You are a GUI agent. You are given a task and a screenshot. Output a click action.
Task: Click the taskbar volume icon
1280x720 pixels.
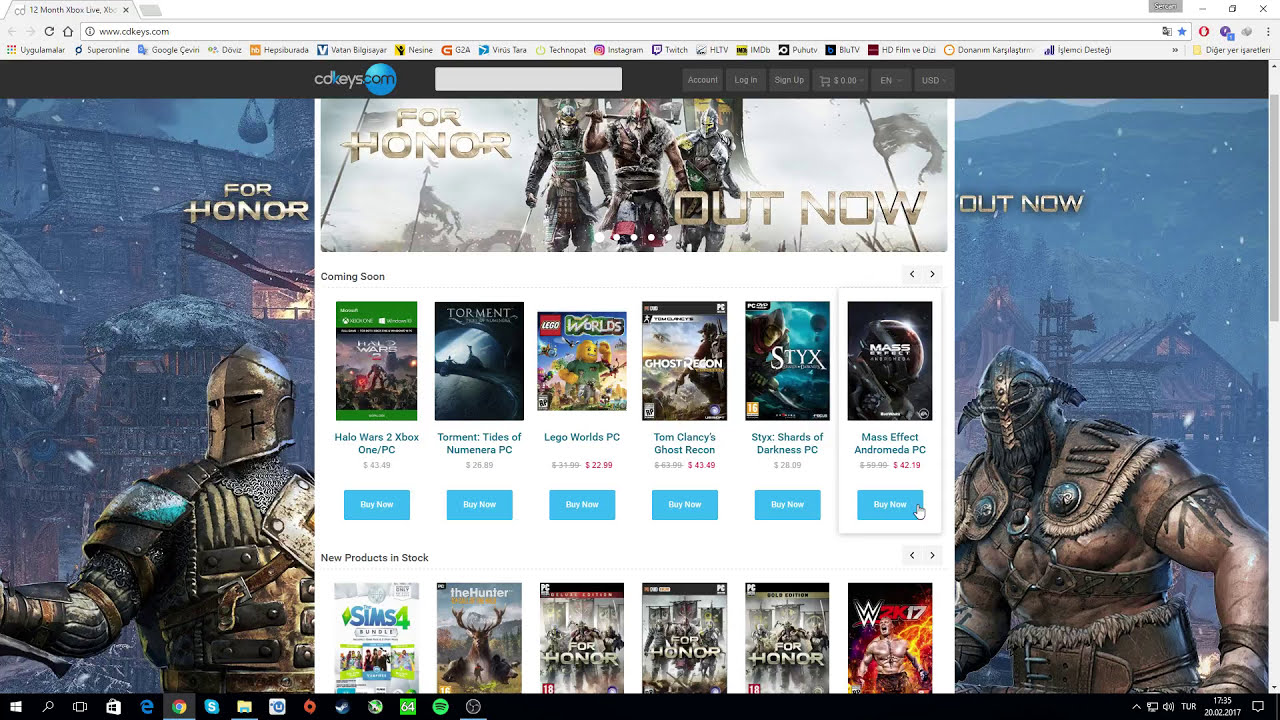point(1168,707)
